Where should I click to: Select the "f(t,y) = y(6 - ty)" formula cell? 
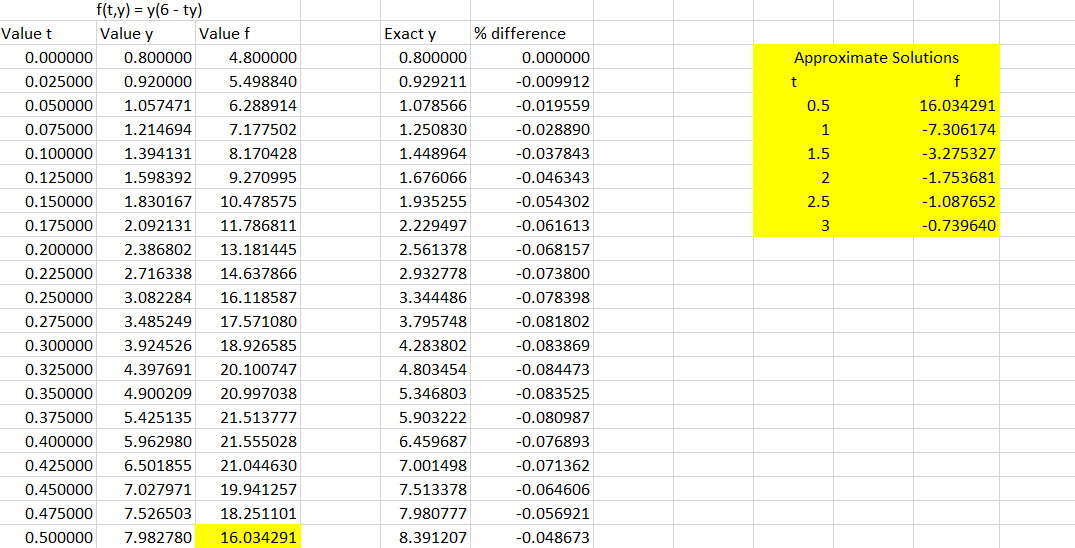(x=146, y=10)
